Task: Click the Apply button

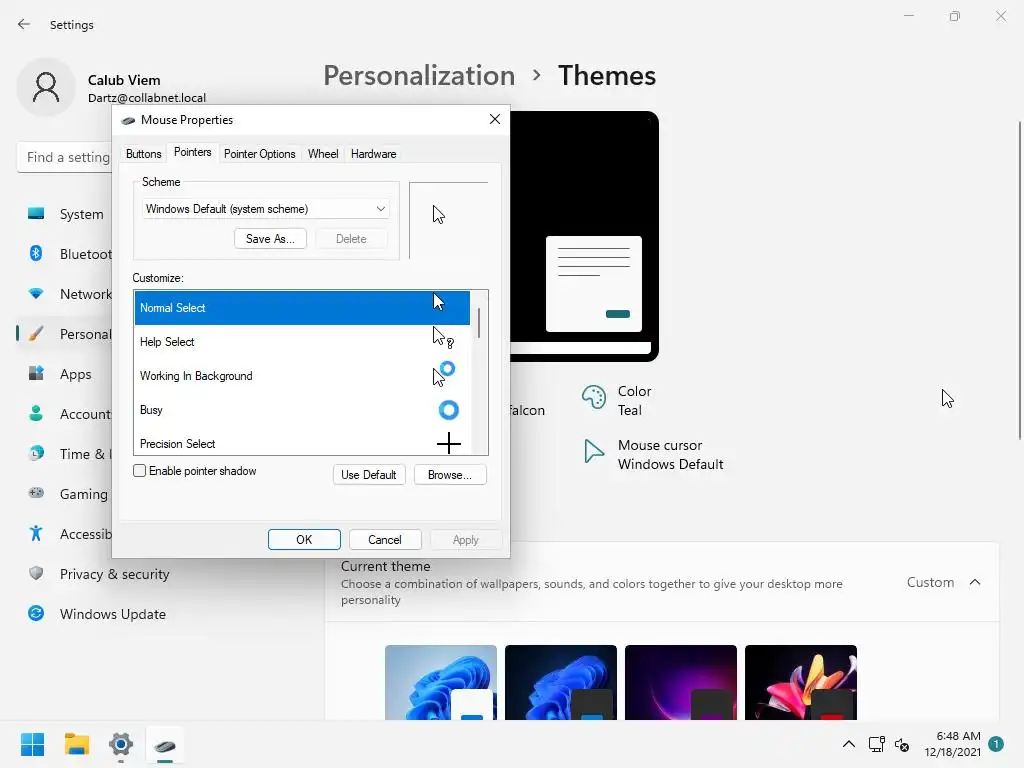Action: [466, 539]
